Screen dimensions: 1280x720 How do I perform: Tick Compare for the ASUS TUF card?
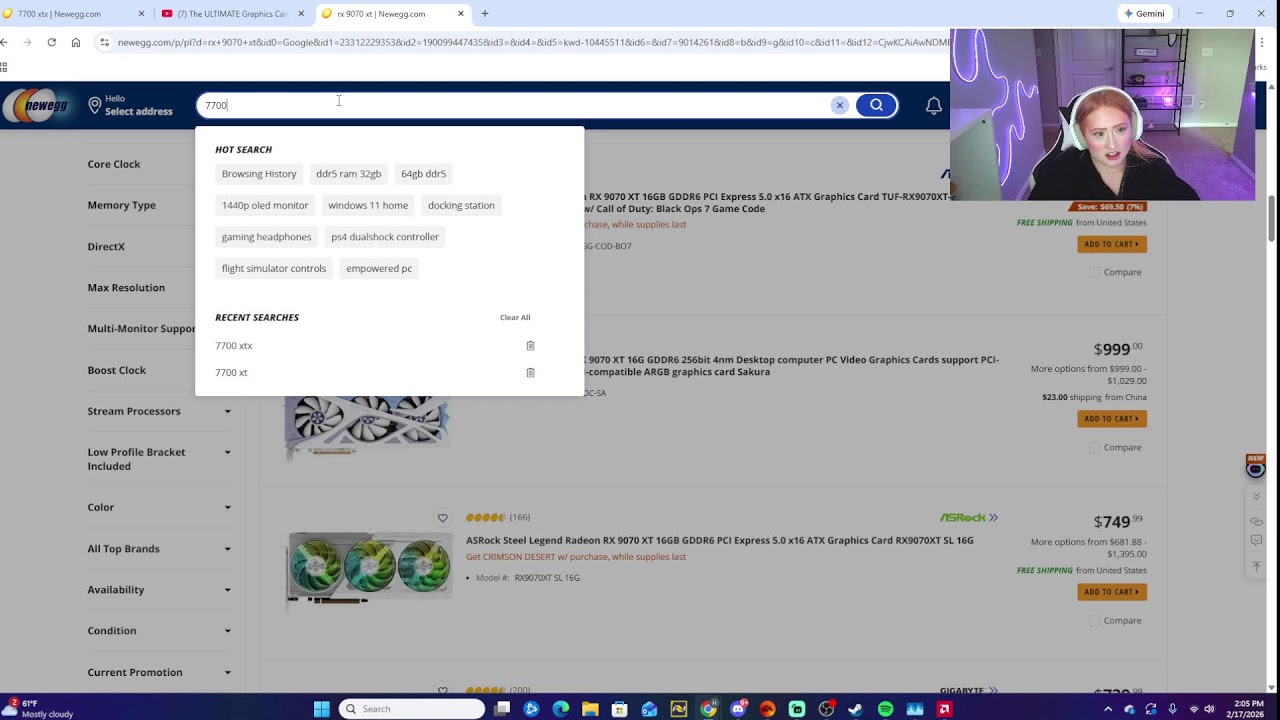click(1094, 273)
